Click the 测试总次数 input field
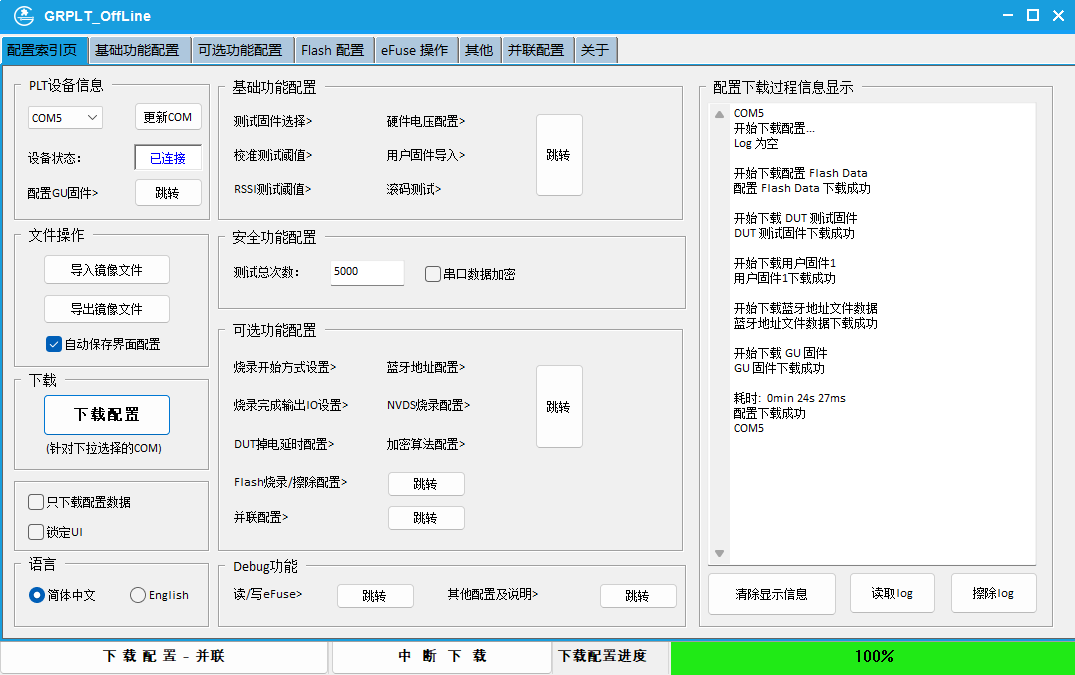Screen dimensions: 1075x675 click(x=367, y=272)
